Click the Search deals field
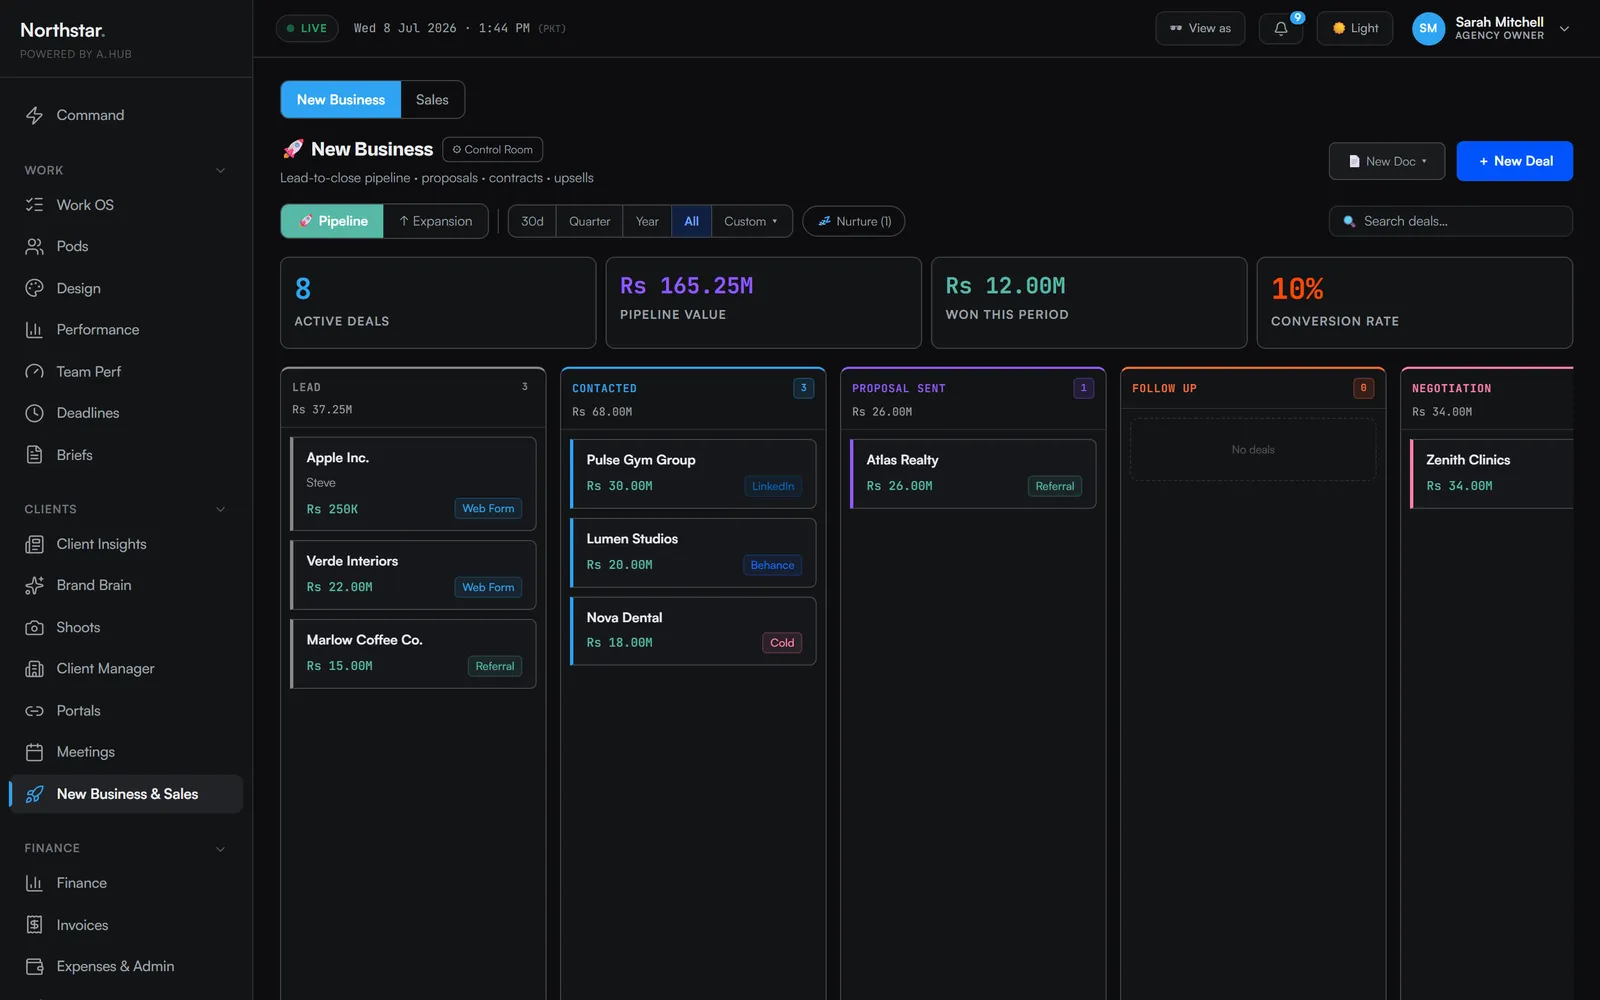The image size is (1600, 1000). 1451,221
